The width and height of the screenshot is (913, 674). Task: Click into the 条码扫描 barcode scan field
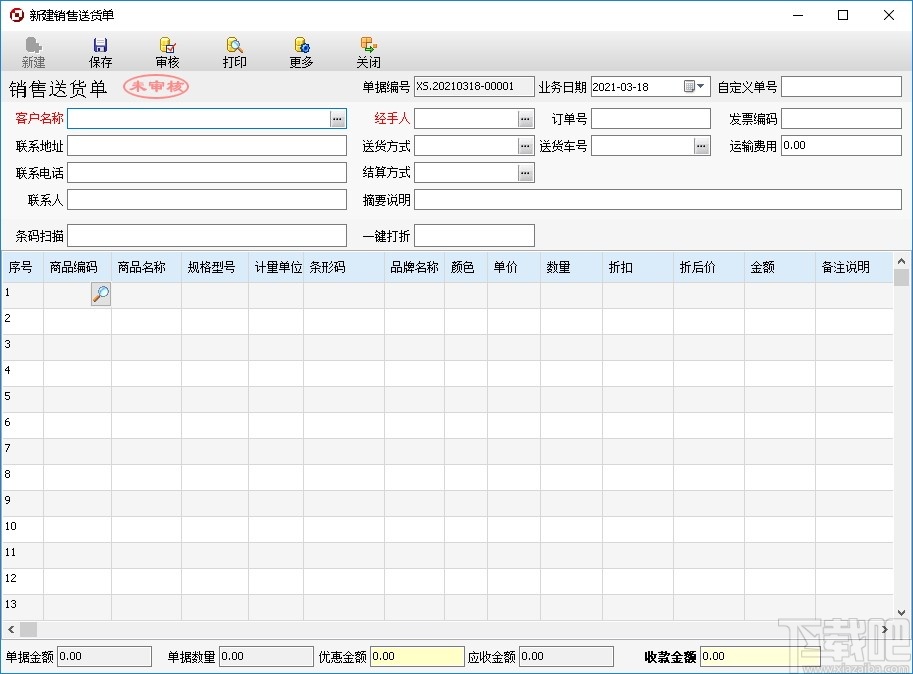click(207, 235)
